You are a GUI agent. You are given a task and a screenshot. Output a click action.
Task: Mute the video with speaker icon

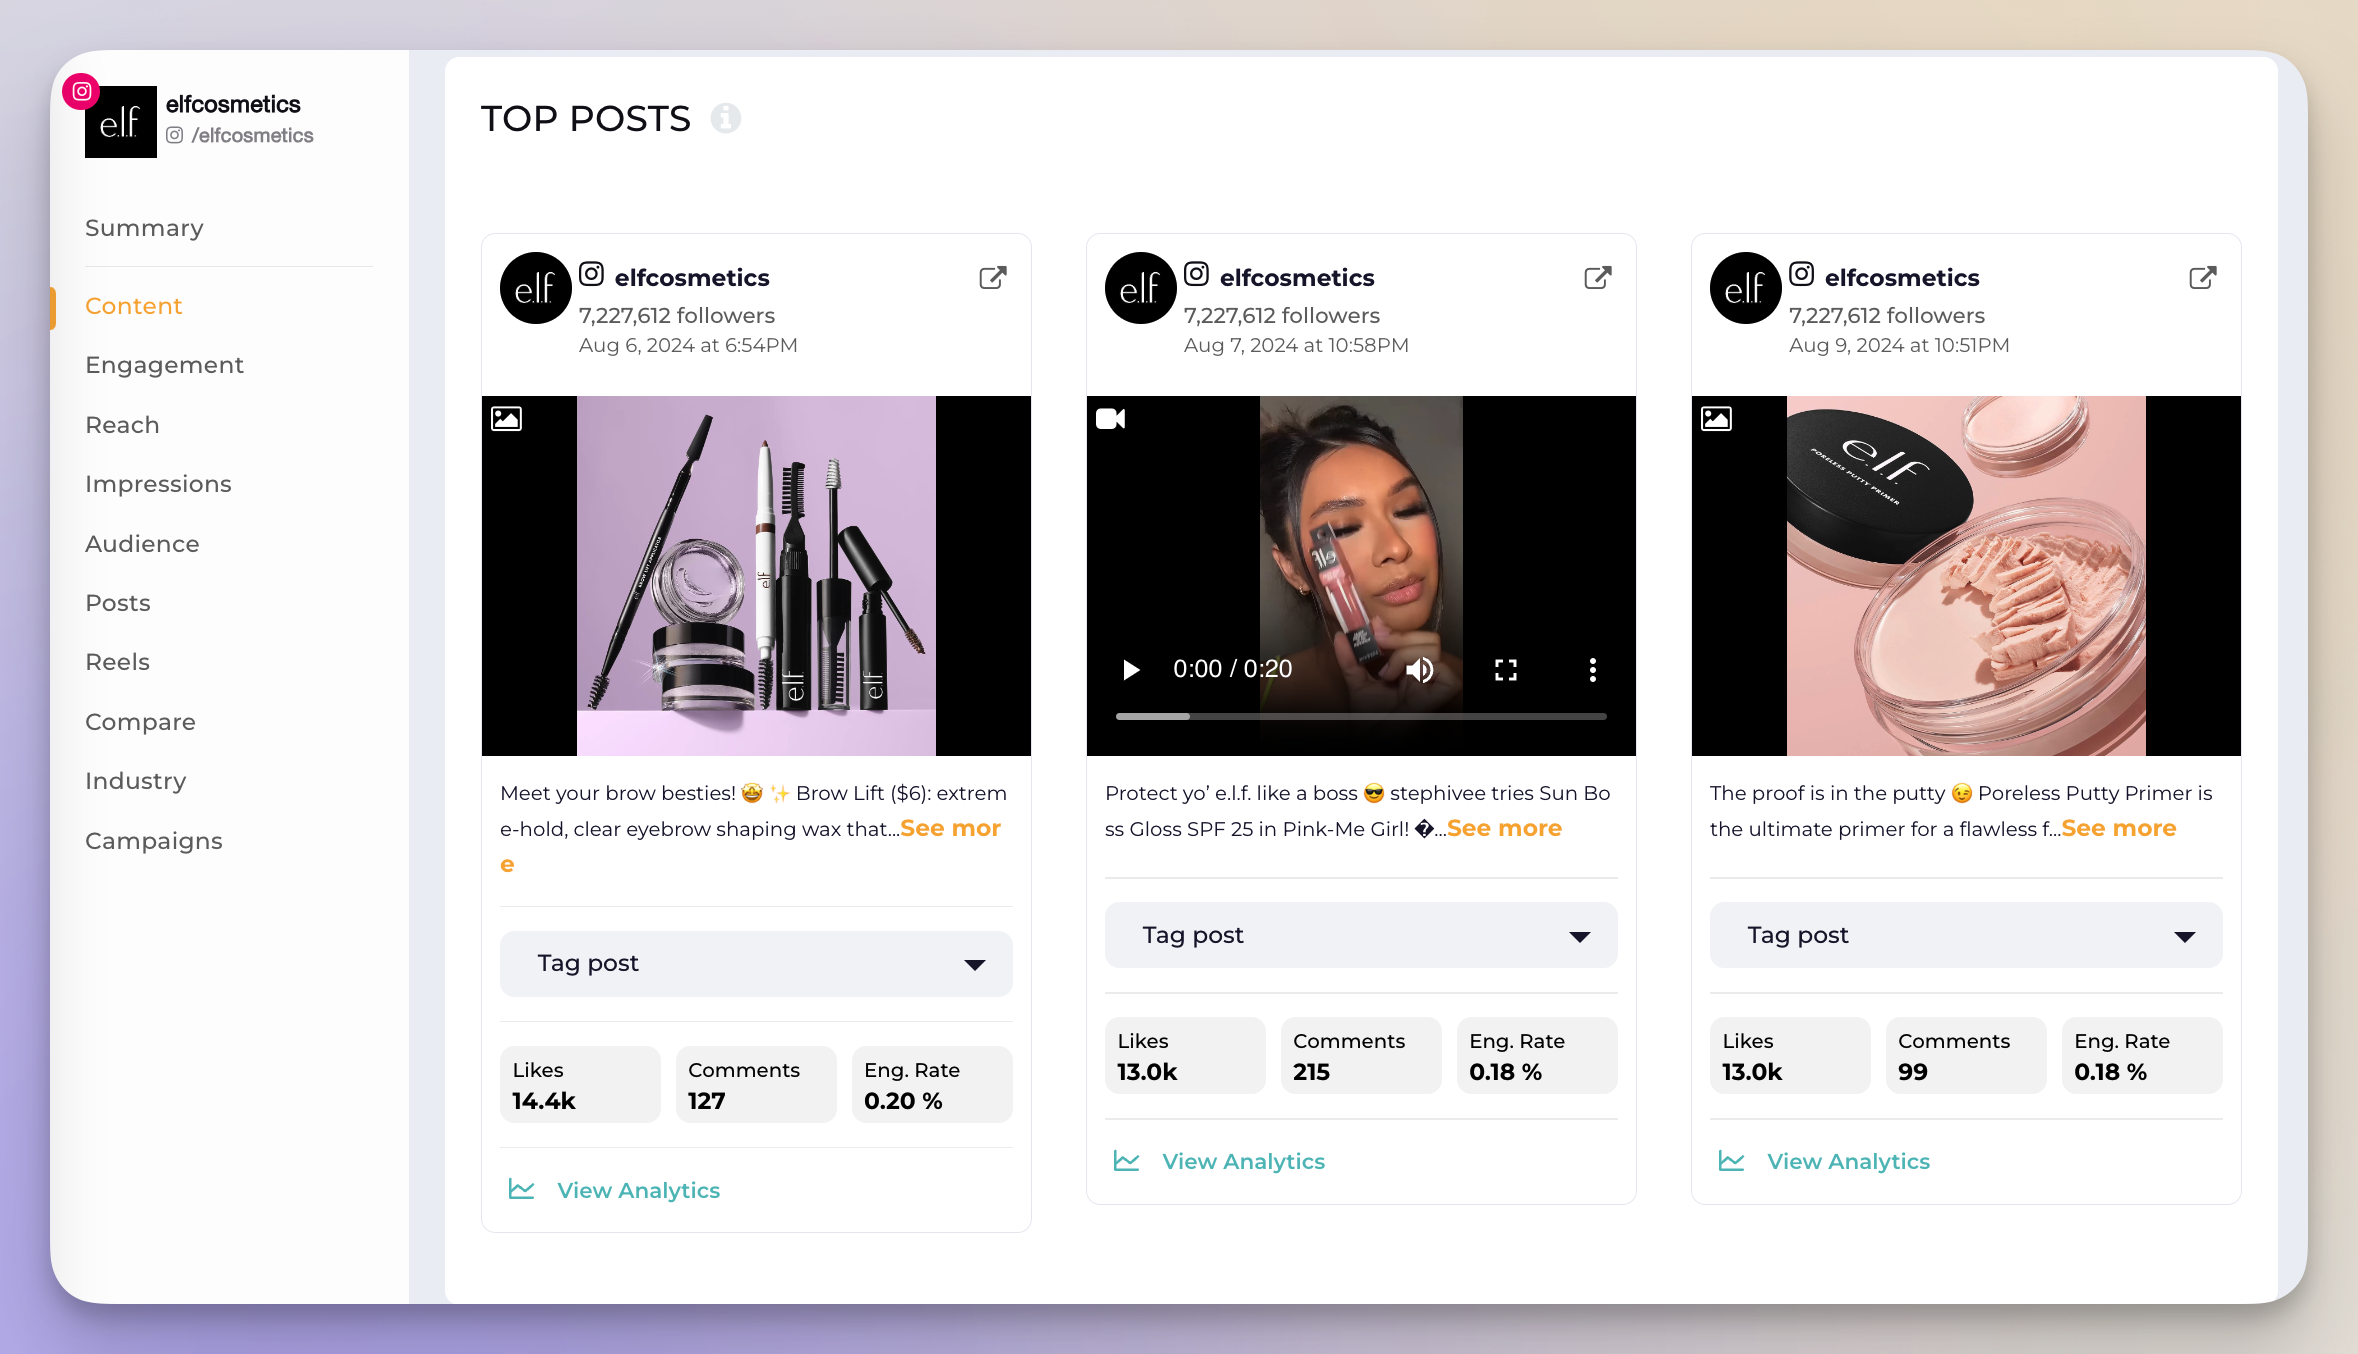point(1420,669)
